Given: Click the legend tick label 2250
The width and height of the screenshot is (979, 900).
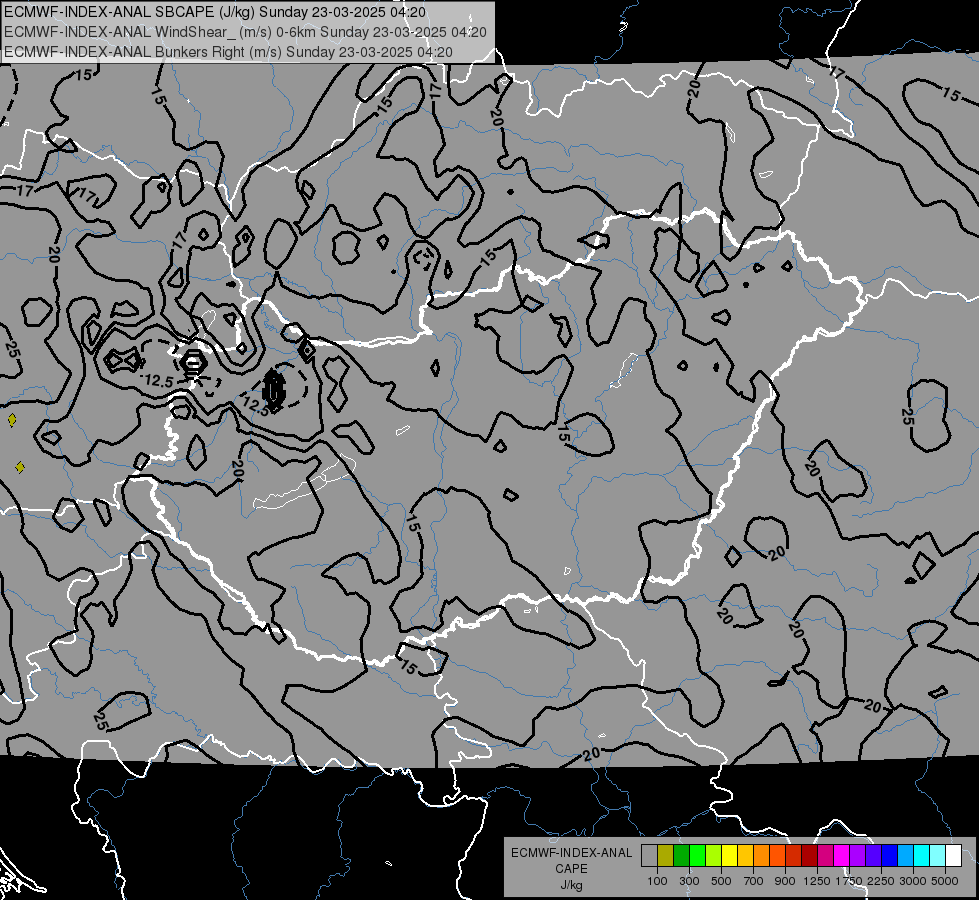Looking at the screenshot, I should (881, 881).
